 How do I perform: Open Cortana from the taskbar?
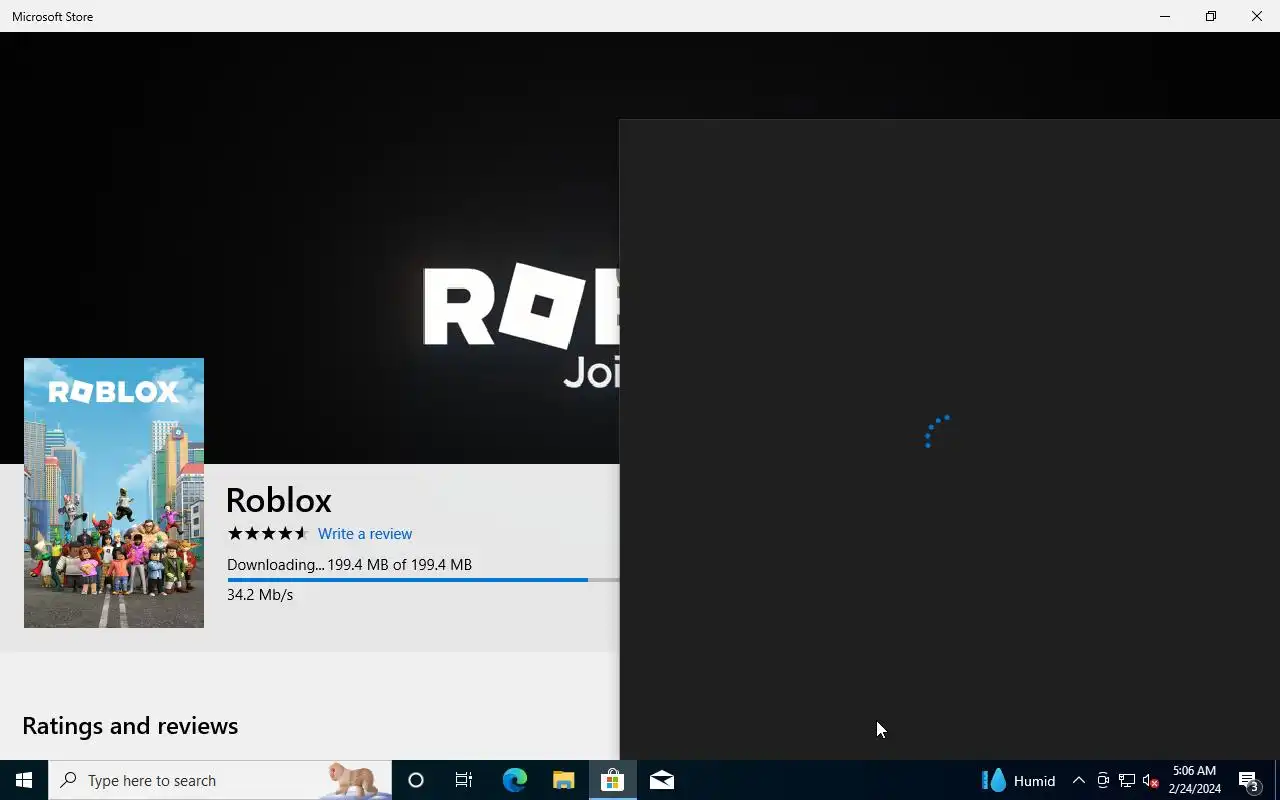pyautogui.click(x=416, y=780)
